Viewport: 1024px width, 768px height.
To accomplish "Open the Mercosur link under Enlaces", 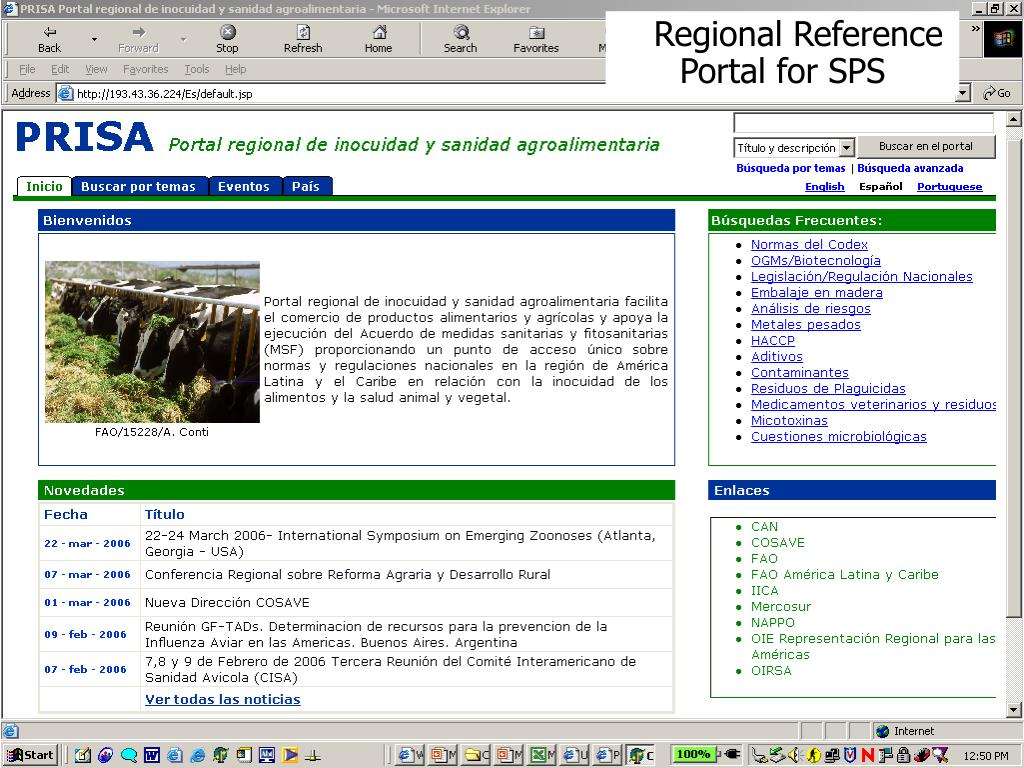I will [x=781, y=607].
